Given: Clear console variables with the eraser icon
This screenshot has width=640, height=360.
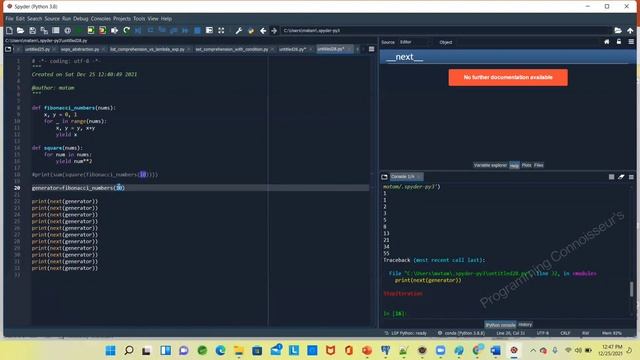Looking at the screenshot, I should tap(621, 177).
